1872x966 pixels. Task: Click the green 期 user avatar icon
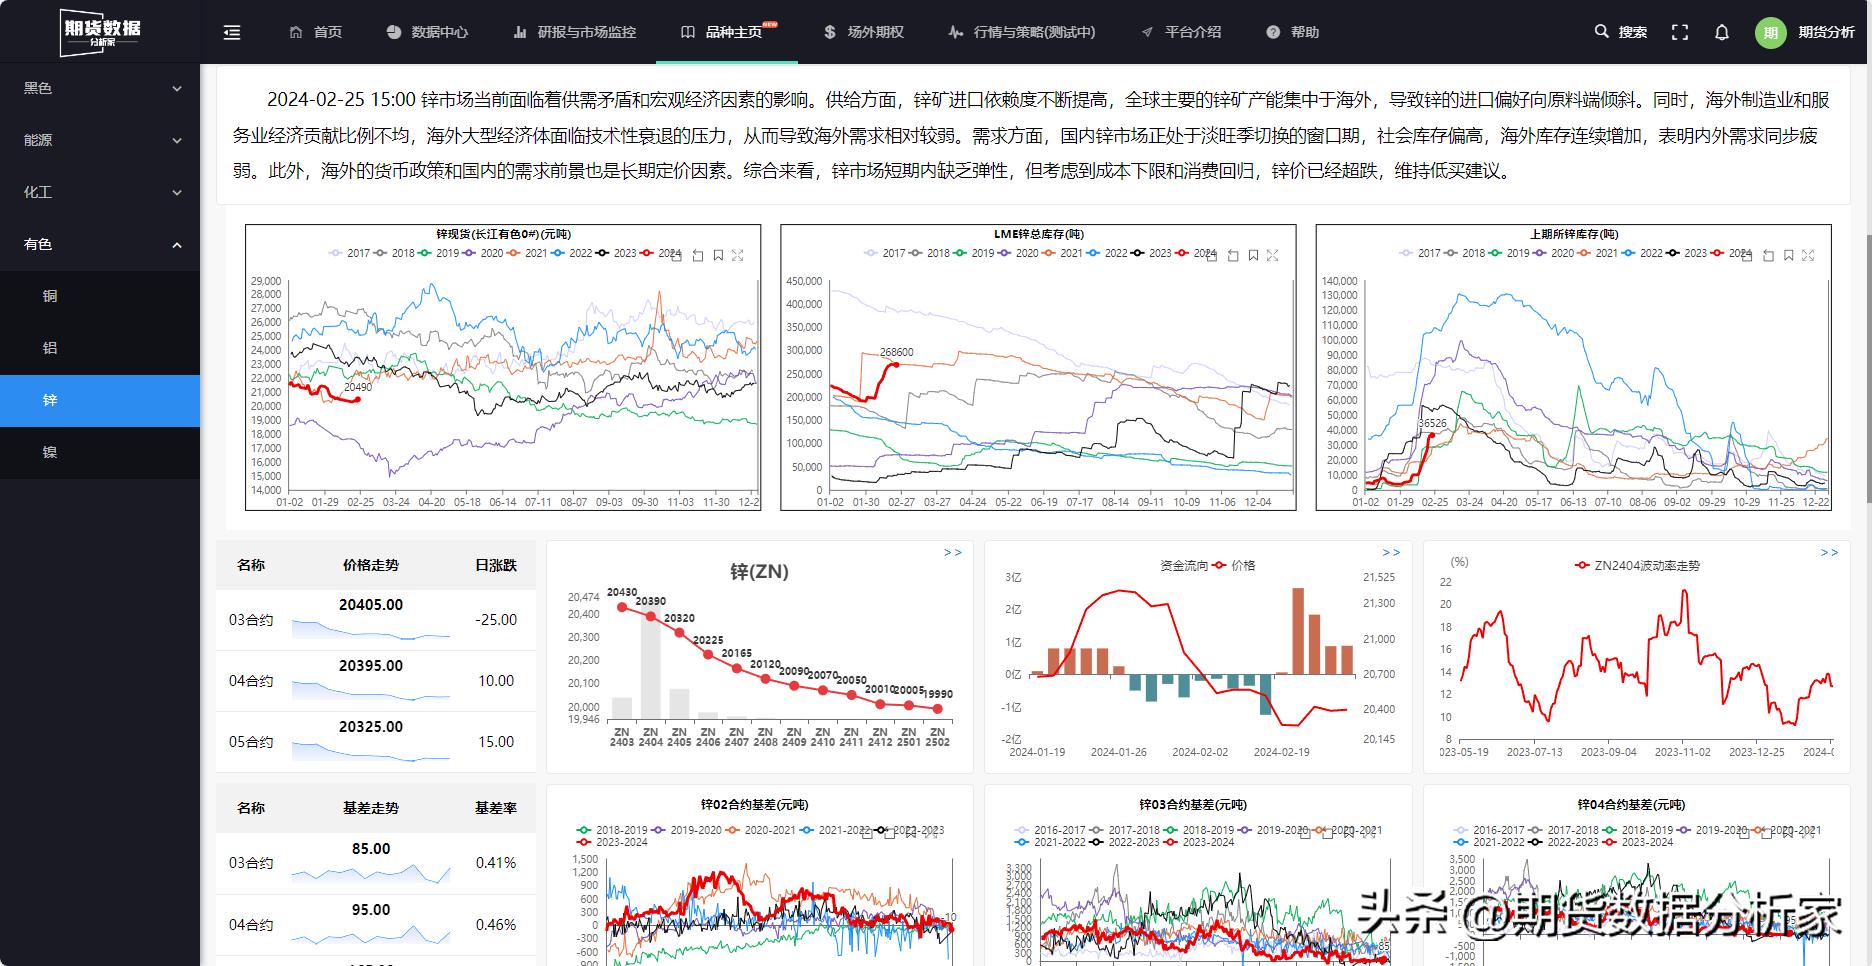(1769, 32)
